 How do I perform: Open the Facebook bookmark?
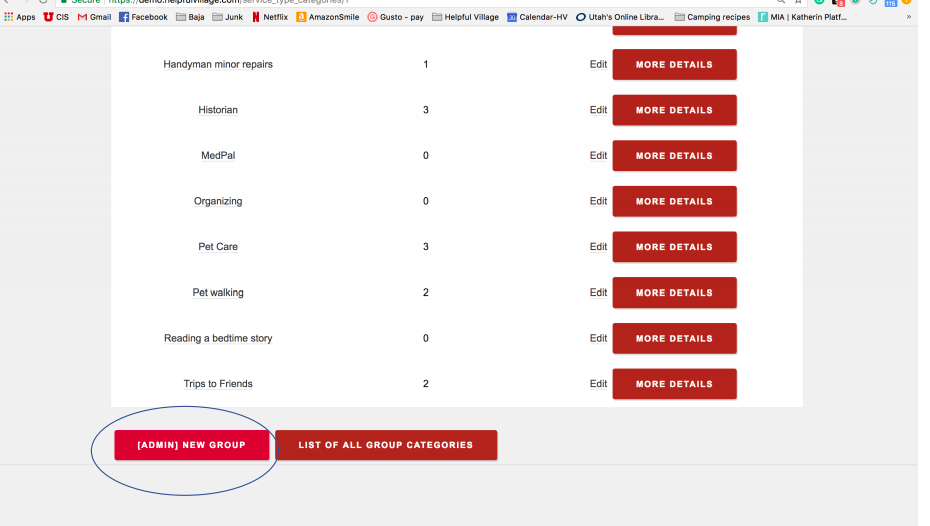click(144, 17)
